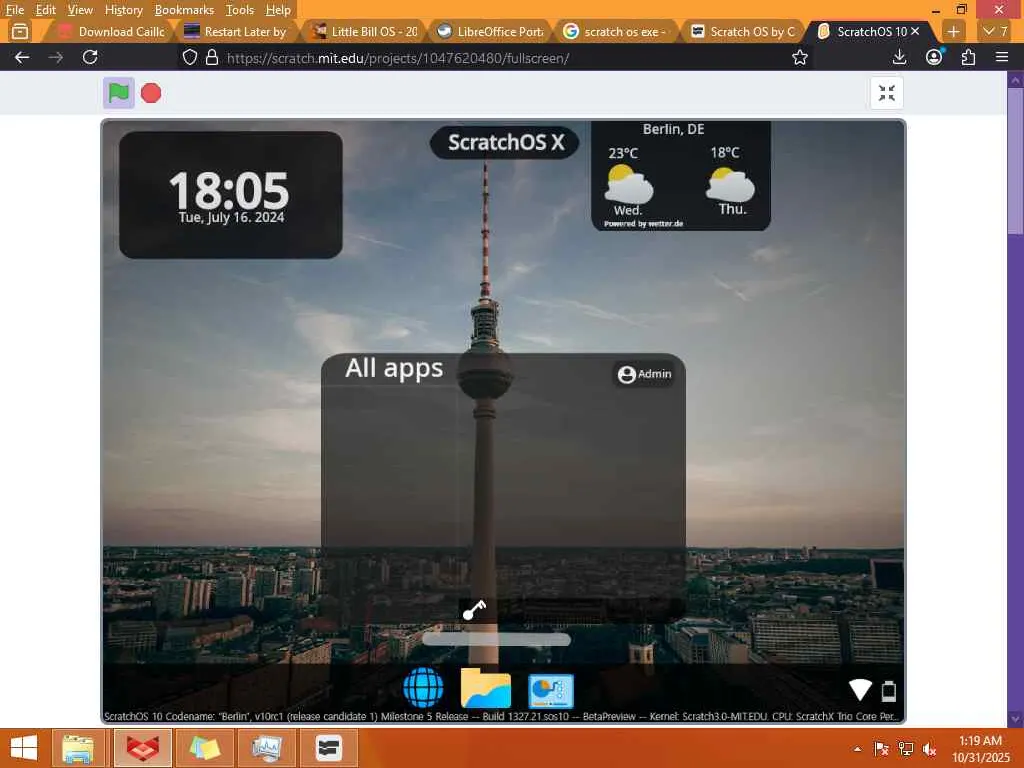Click the network tray icon
1024x768 pixels.
(905, 749)
